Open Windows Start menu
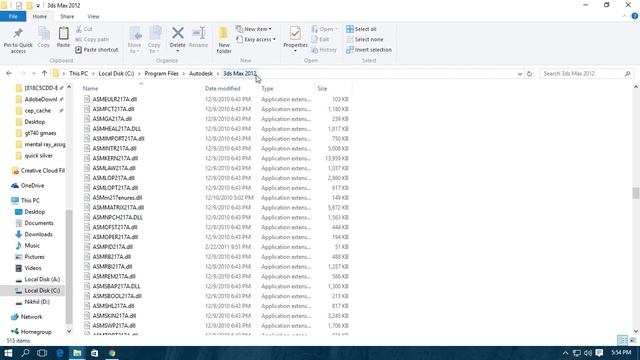640x360 pixels. (8, 353)
